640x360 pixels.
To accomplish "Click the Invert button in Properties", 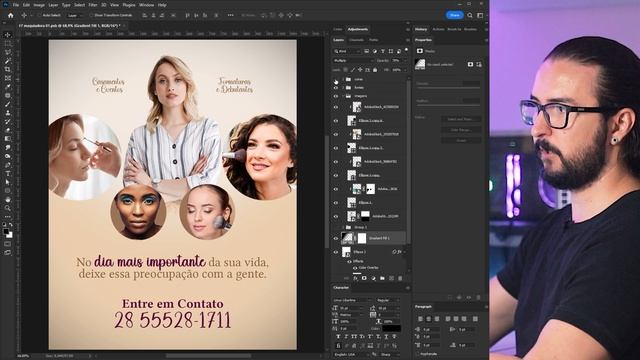I will 461,140.
